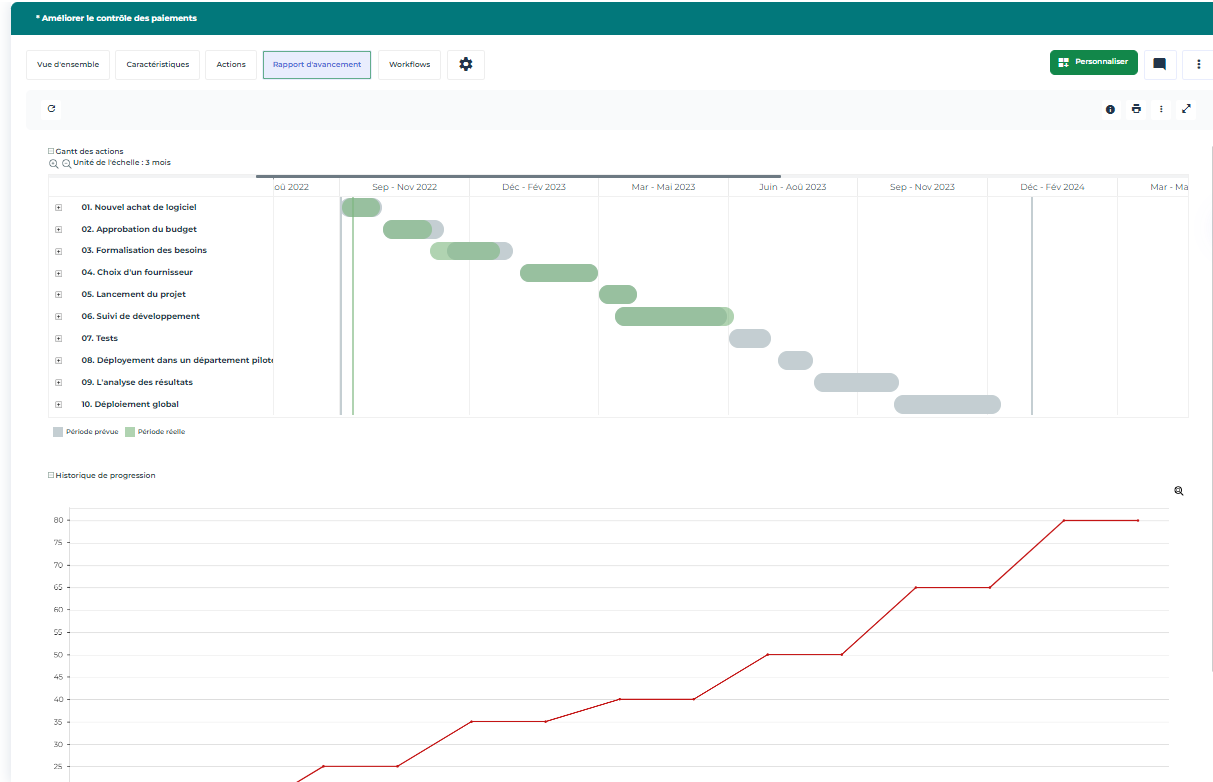
Task: Open the comments chat icon
Action: [1159, 64]
